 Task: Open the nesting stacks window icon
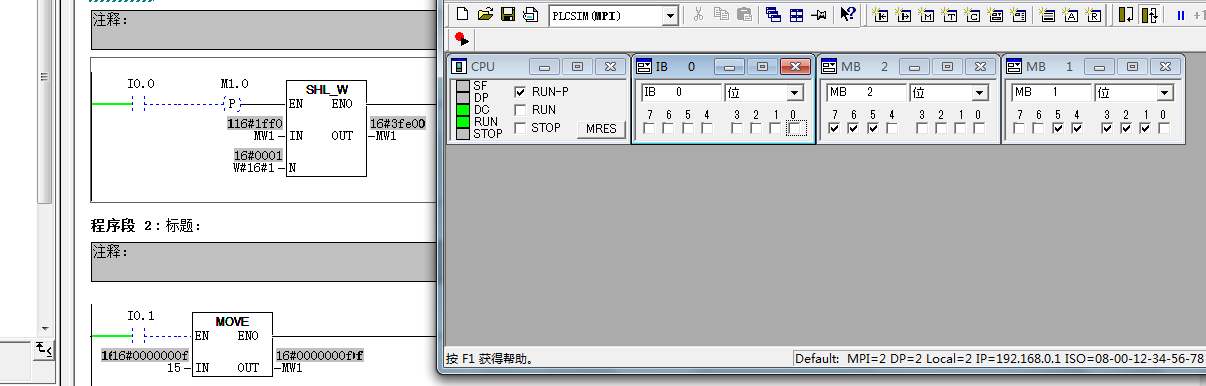[1048, 15]
